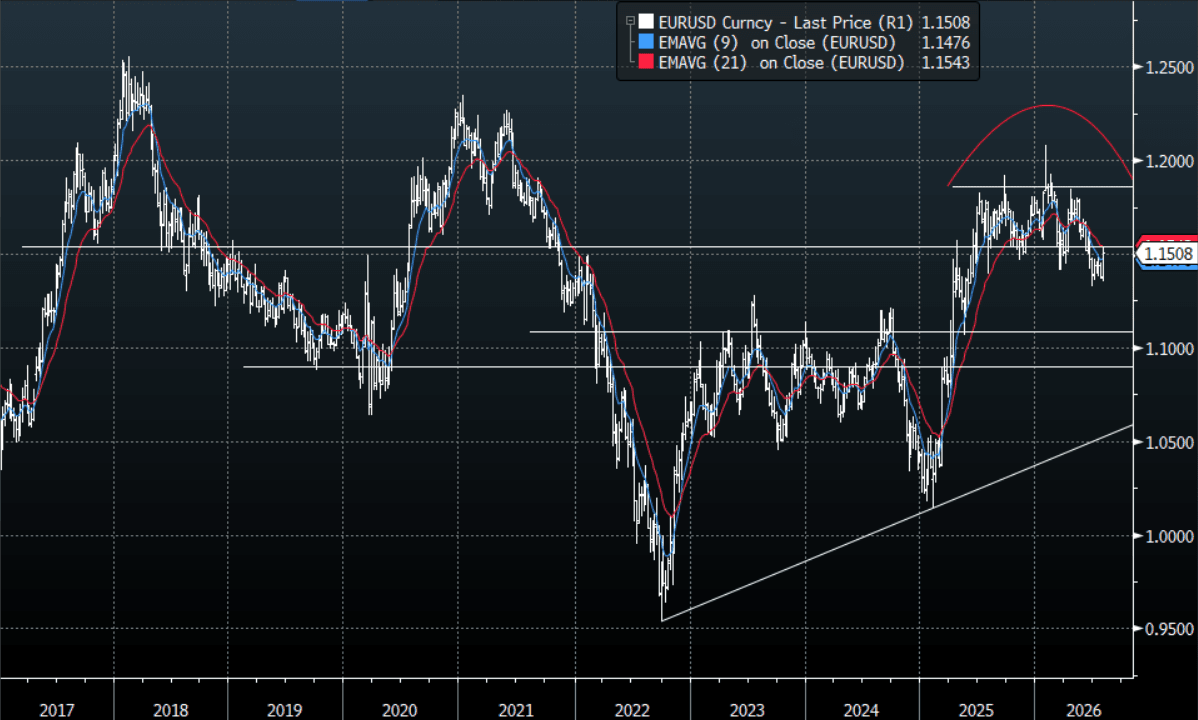This screenshot has height=720, width=1198.
Task: Click the 2018 label on the time axis
Action: [170, 710]
